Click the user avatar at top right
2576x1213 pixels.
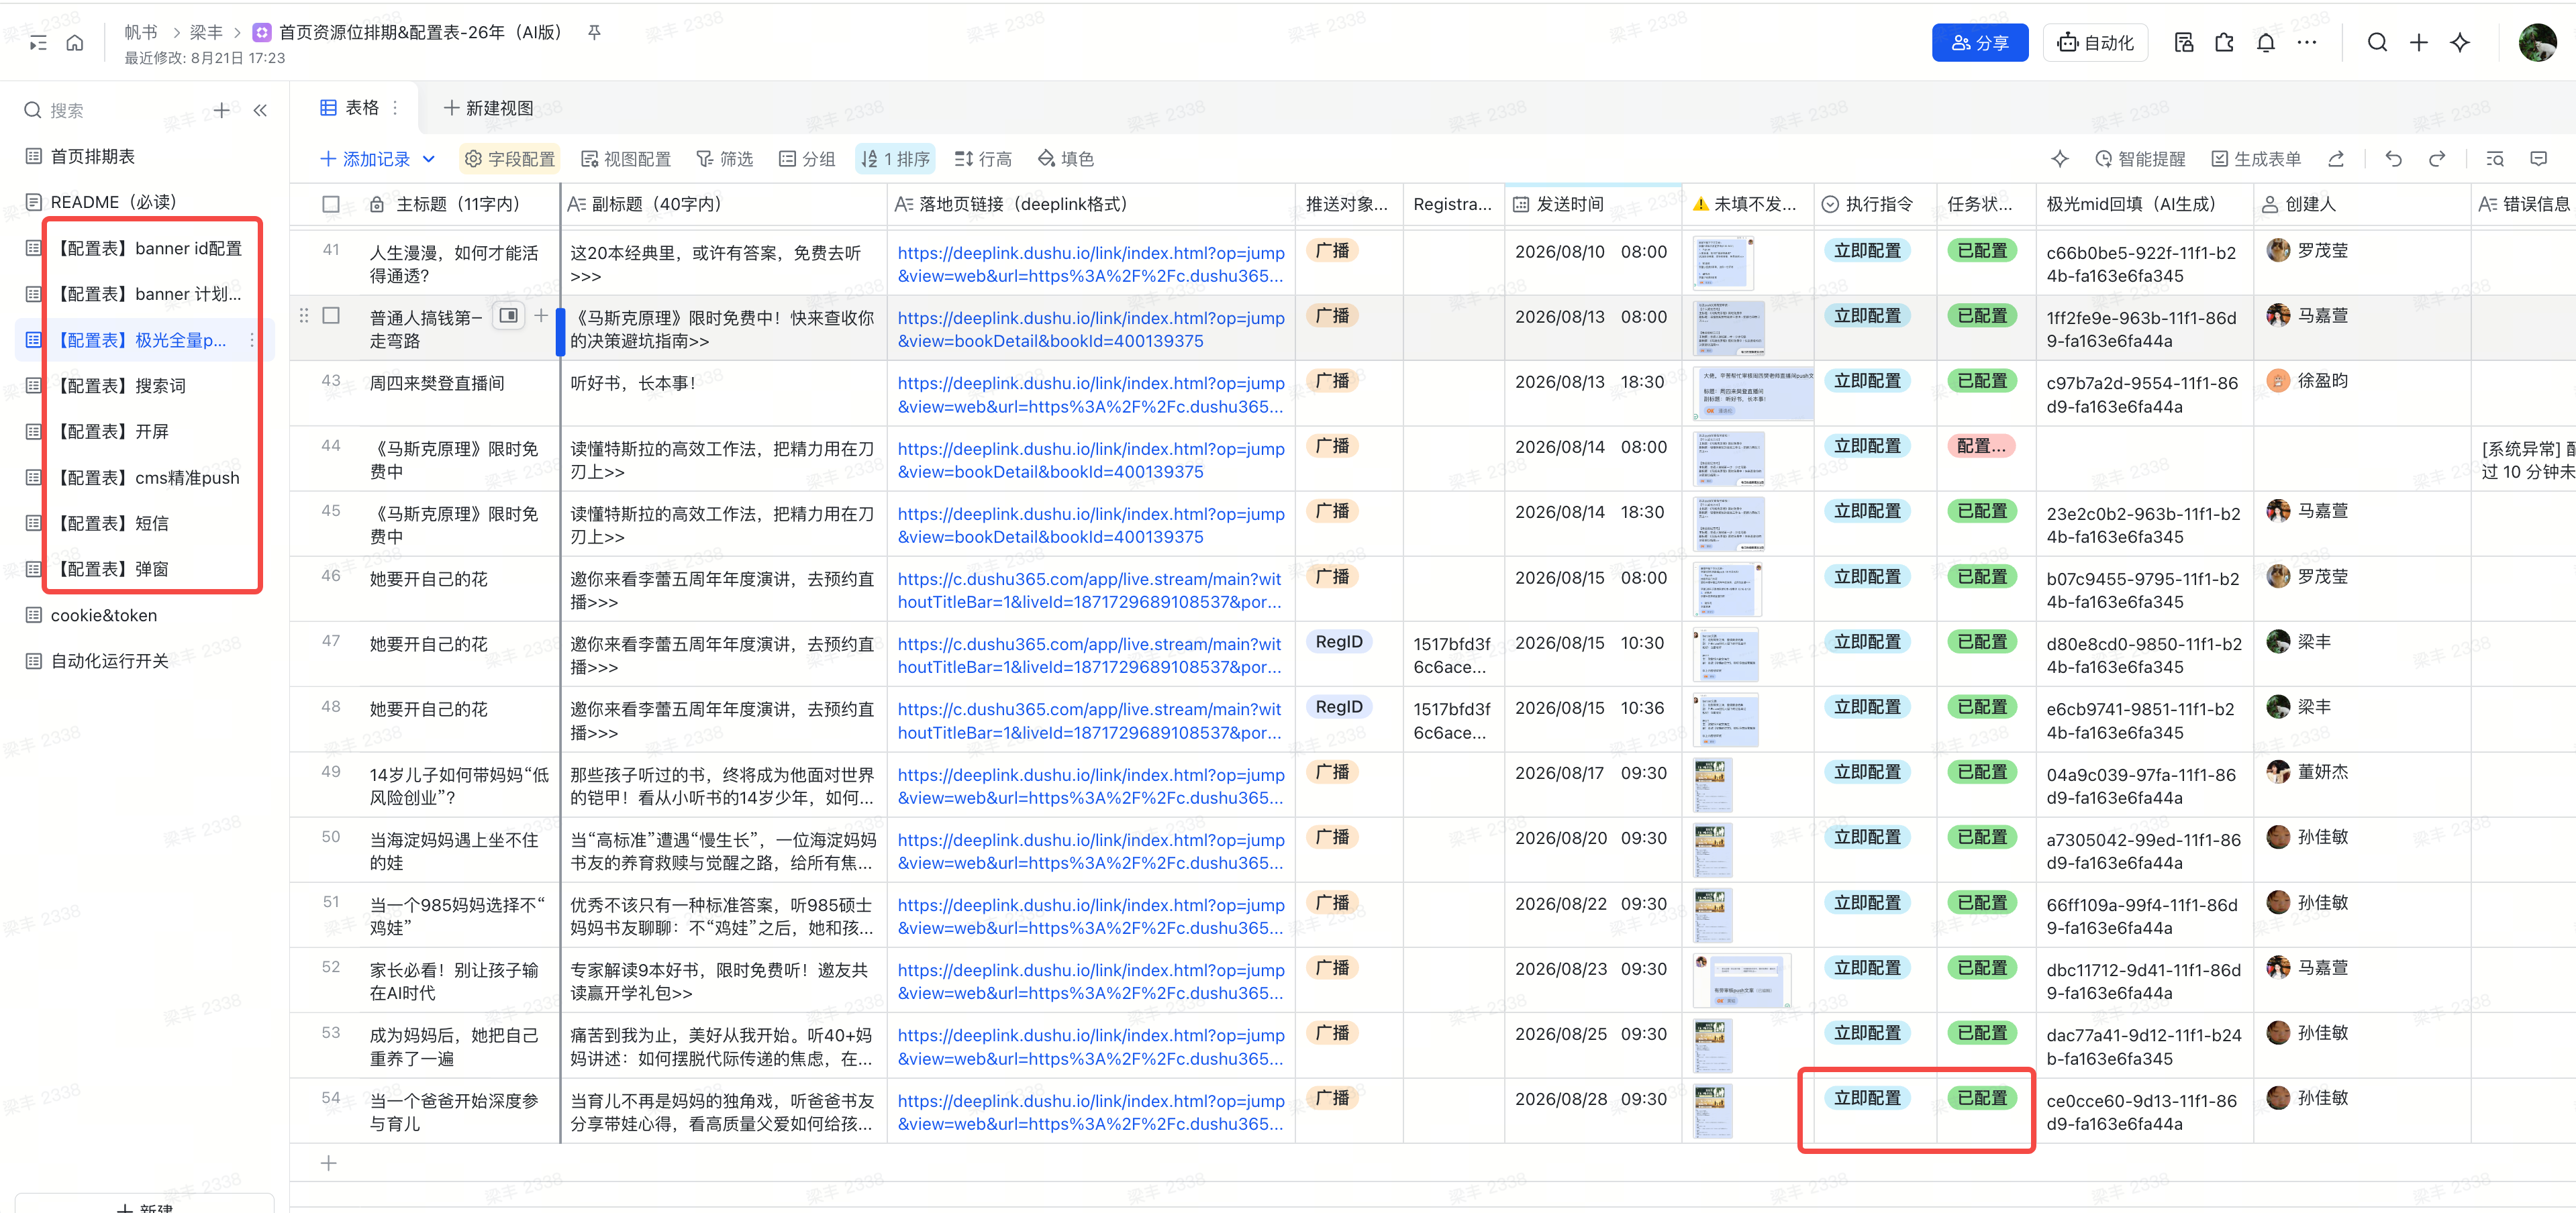(2536, 43)
